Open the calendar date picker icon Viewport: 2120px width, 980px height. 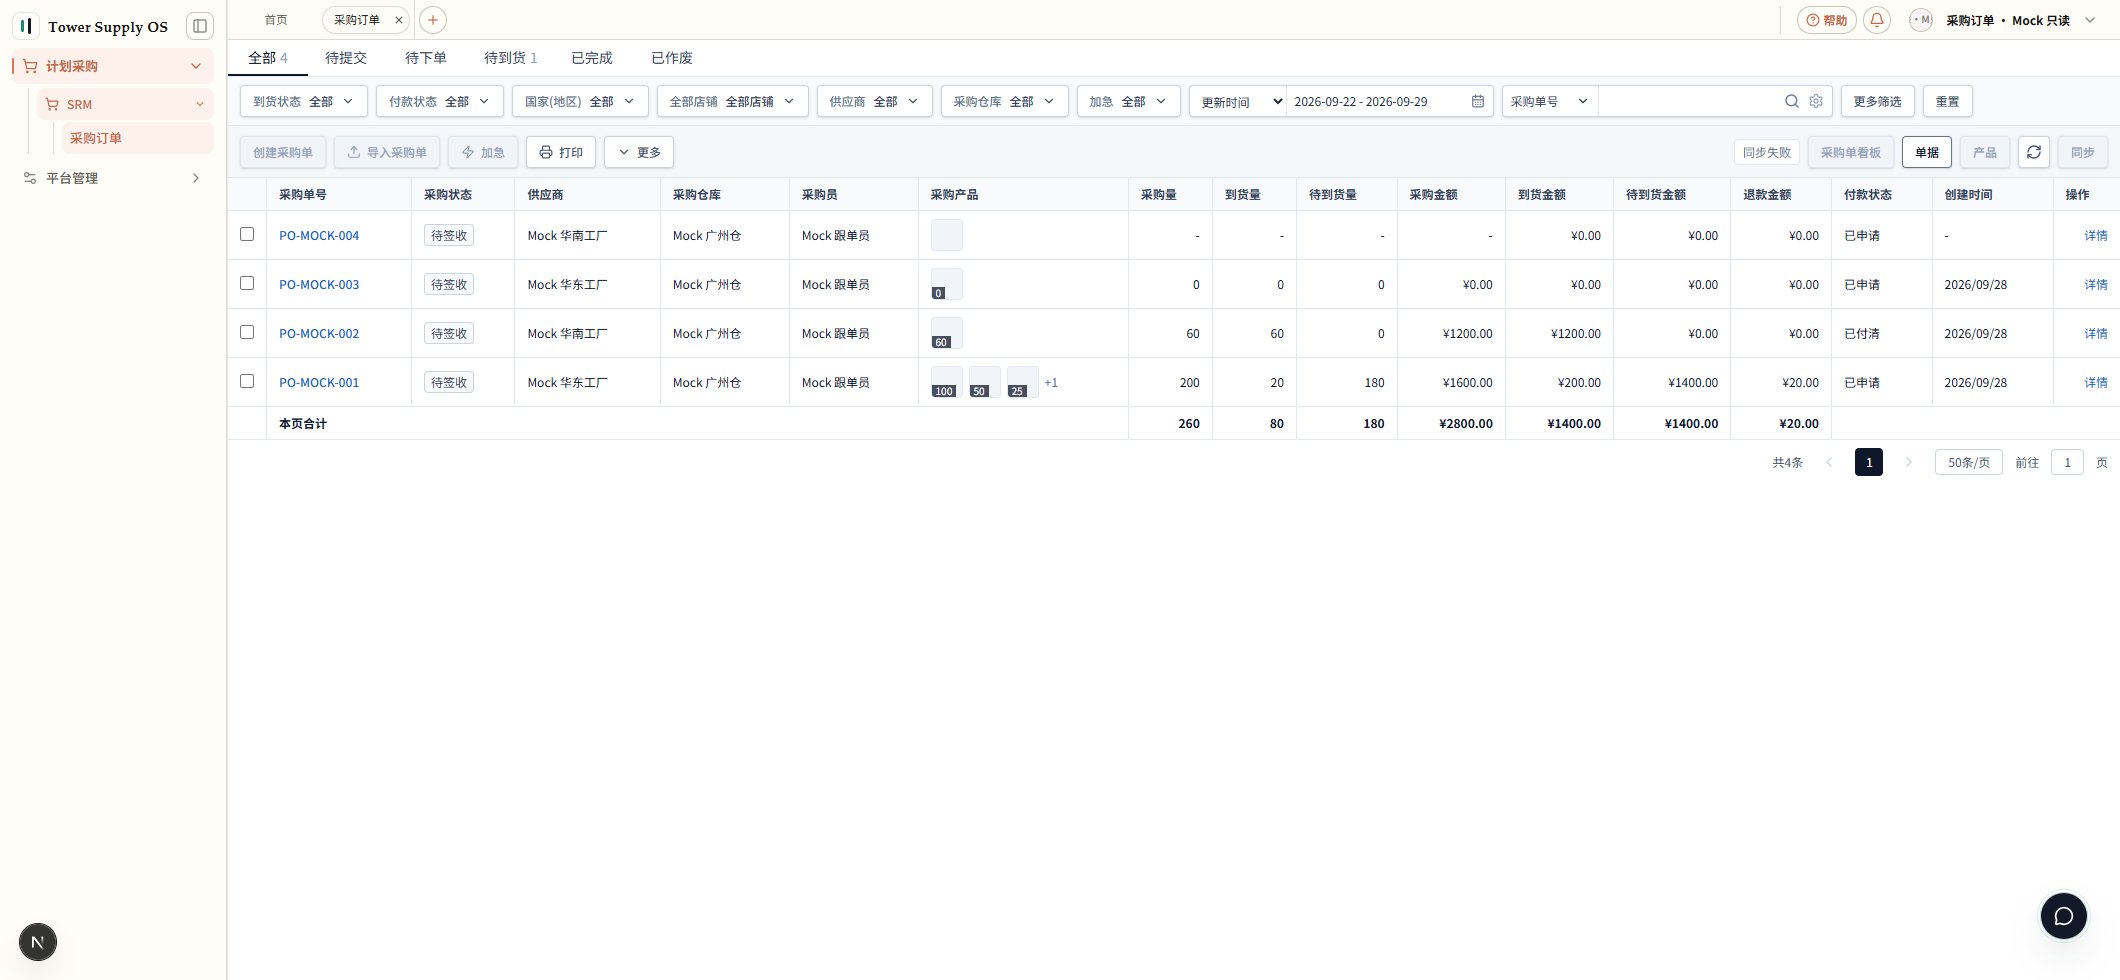click(1477, 101)
